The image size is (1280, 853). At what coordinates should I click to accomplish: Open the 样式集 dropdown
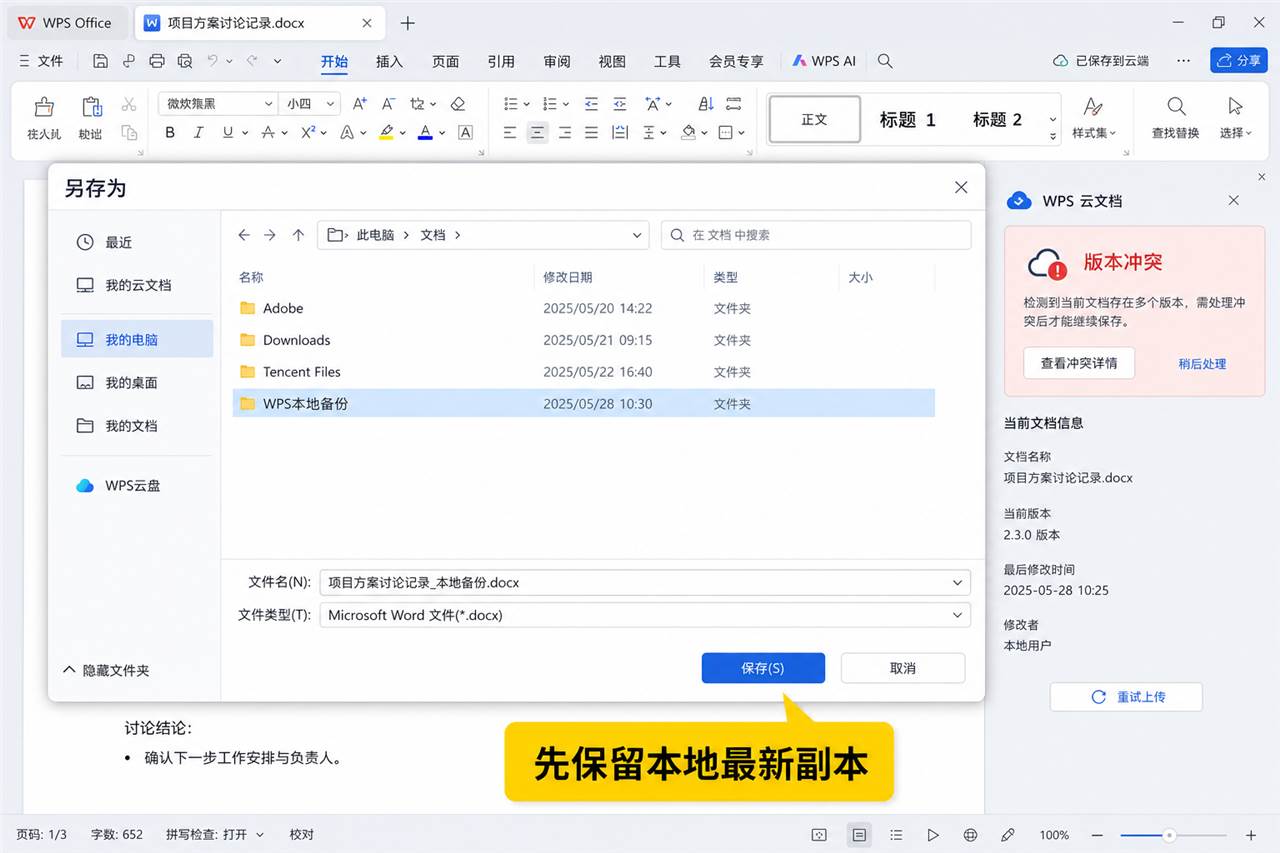[1094, 117]
